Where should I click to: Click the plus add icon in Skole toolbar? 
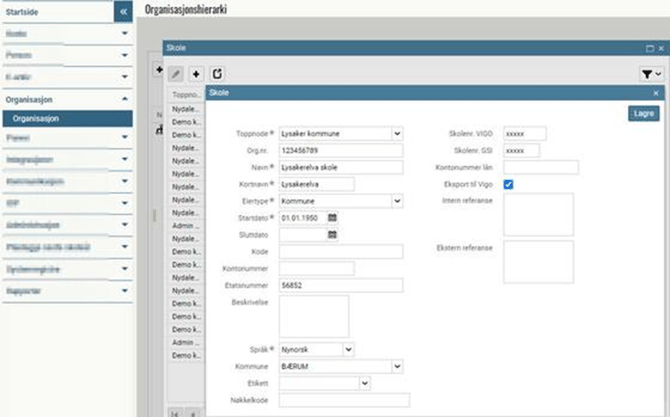coord(196,74)
